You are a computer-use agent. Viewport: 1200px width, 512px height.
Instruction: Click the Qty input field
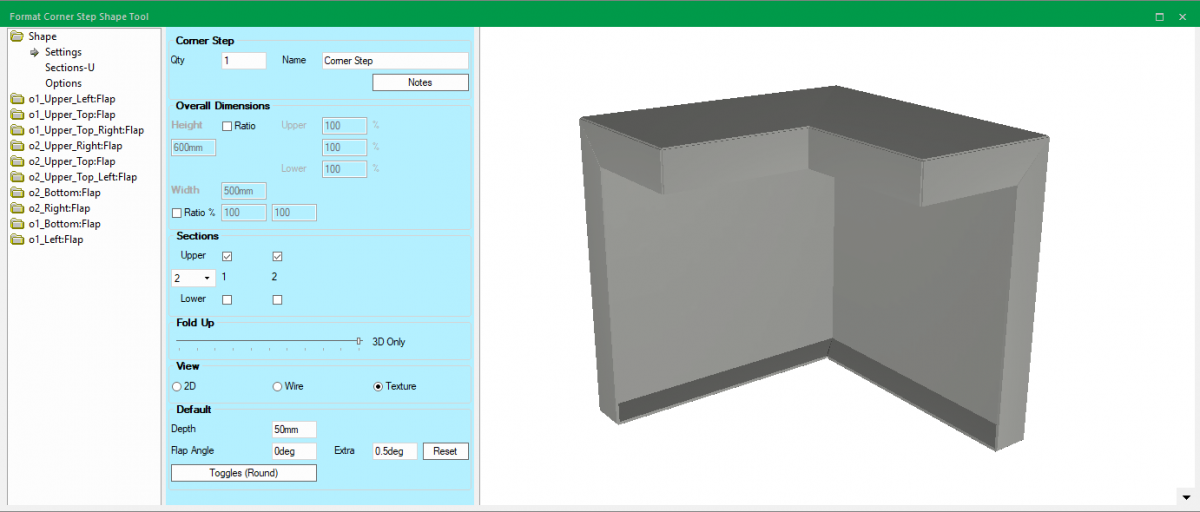tap(244, 60)
